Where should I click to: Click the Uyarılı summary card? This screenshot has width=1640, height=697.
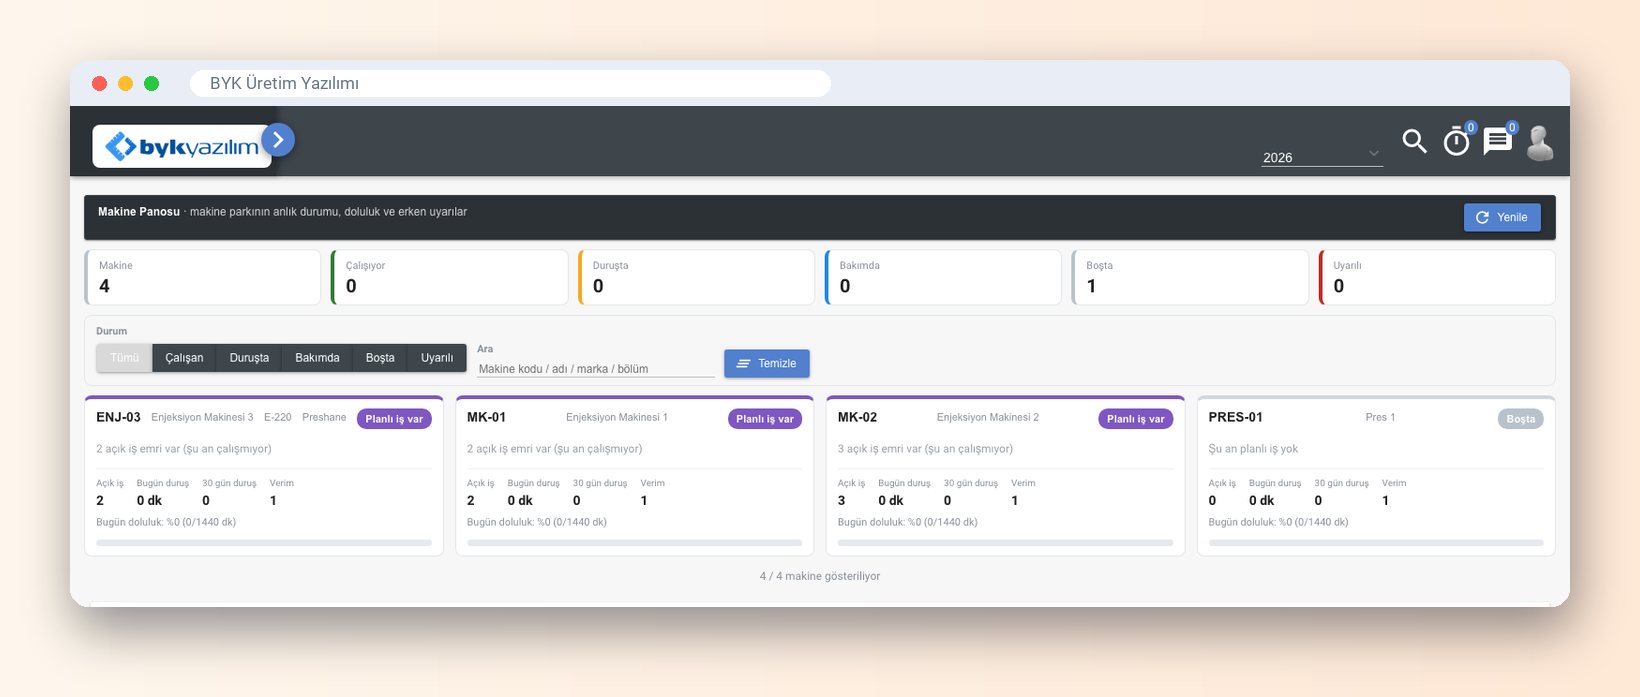click(1437, 277)
